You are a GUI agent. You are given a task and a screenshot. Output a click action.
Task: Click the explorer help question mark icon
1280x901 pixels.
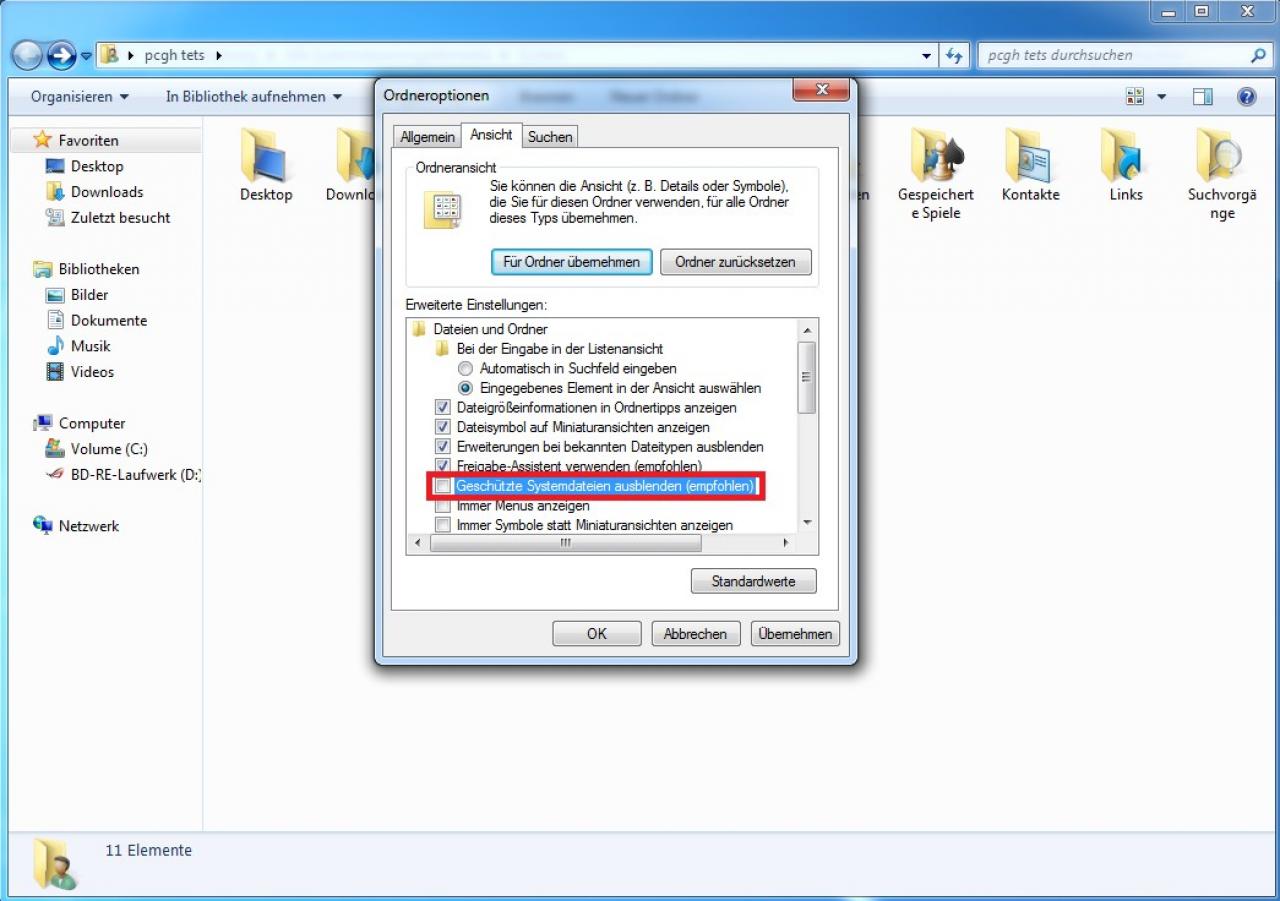(x=1246, y=97)
